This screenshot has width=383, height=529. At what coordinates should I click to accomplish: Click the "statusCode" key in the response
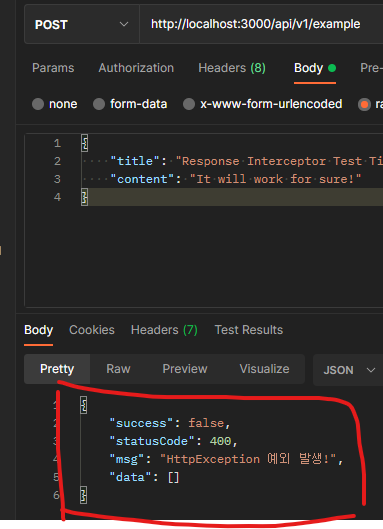152,441
